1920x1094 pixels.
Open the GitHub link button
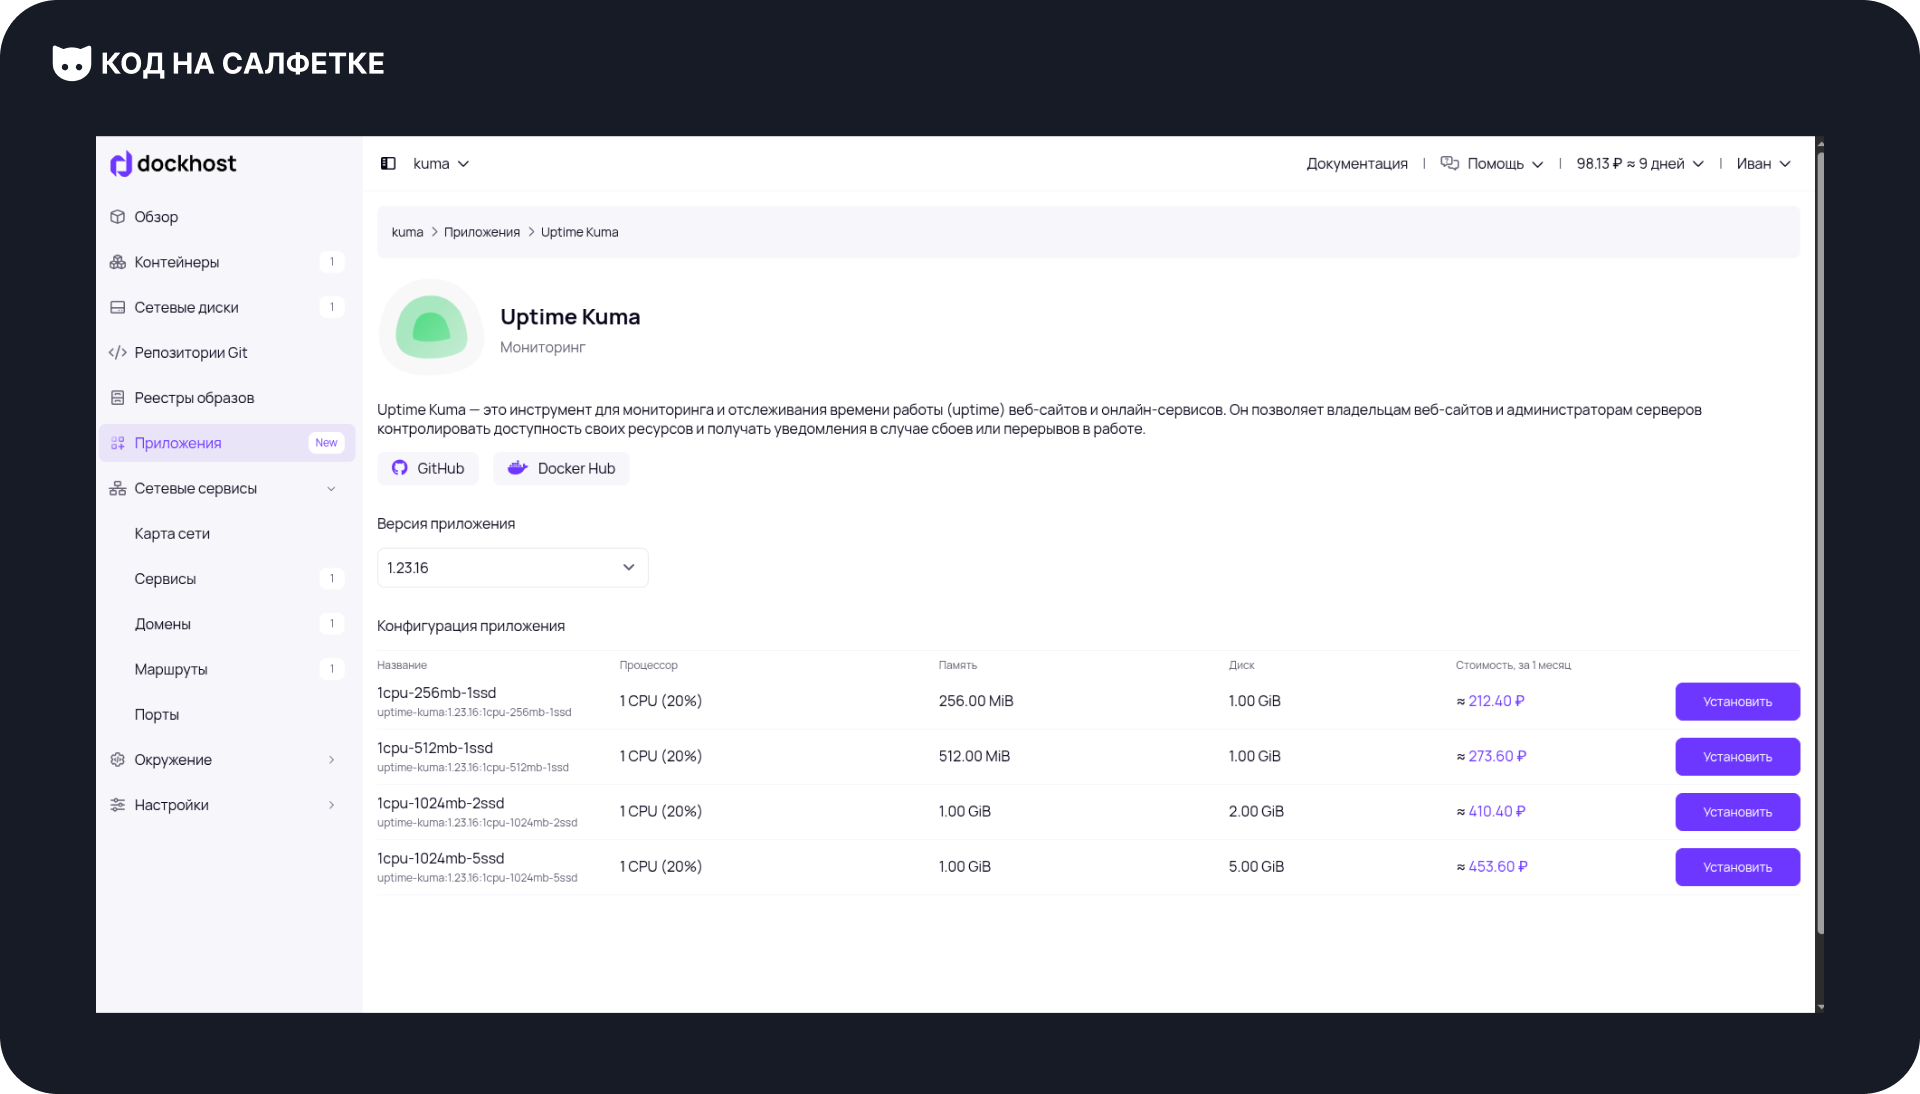(427, 468)
